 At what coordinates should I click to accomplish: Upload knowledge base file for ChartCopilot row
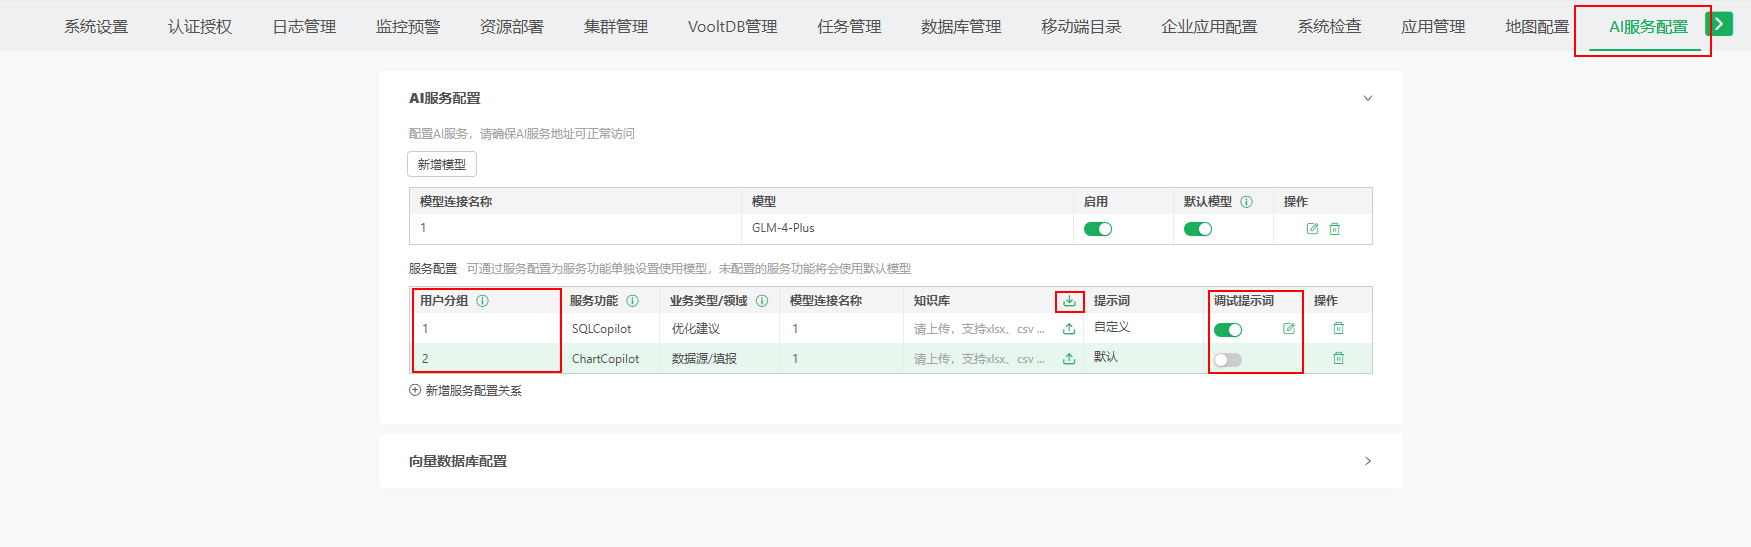(x=1069, y=359)
